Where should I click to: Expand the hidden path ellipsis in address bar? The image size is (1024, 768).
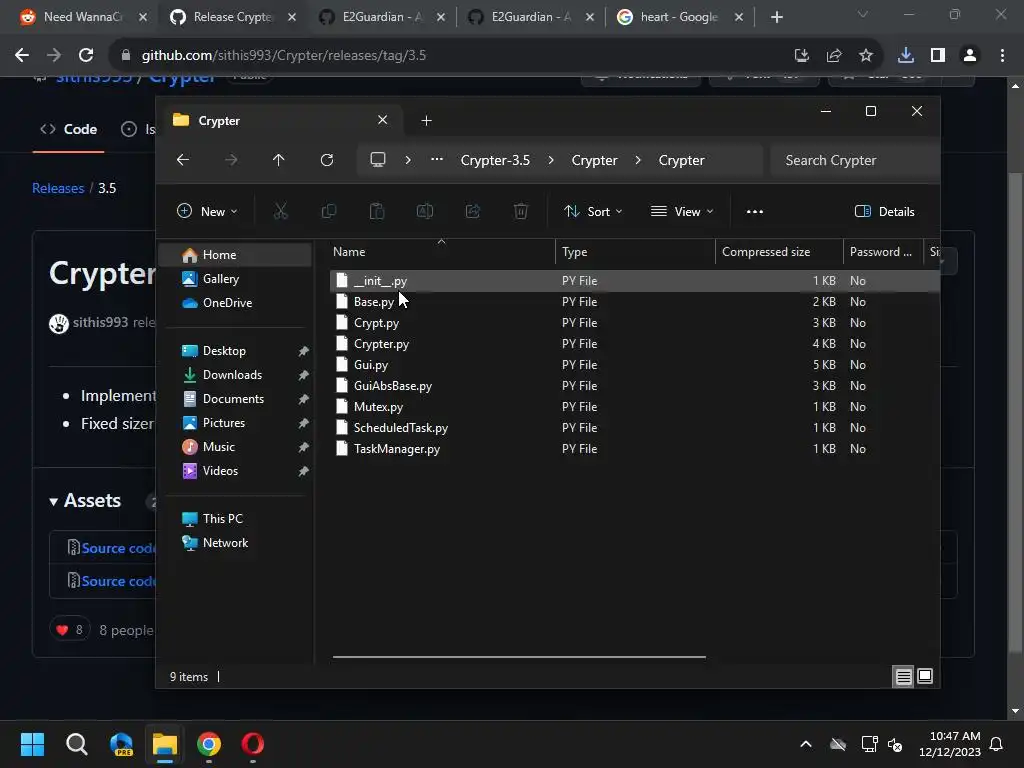pyautogui.click(x=437, y=160)
